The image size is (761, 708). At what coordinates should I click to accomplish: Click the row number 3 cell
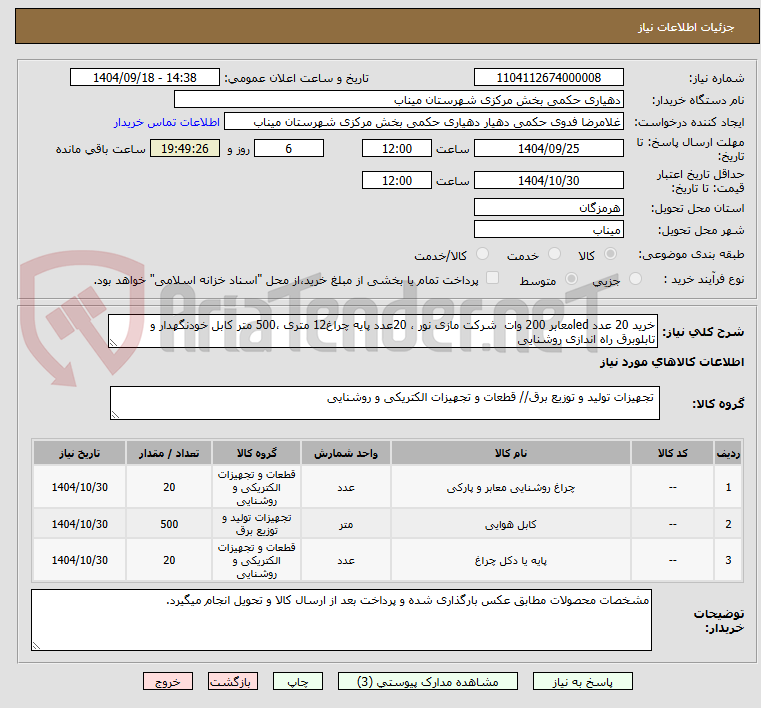[728, 560]
